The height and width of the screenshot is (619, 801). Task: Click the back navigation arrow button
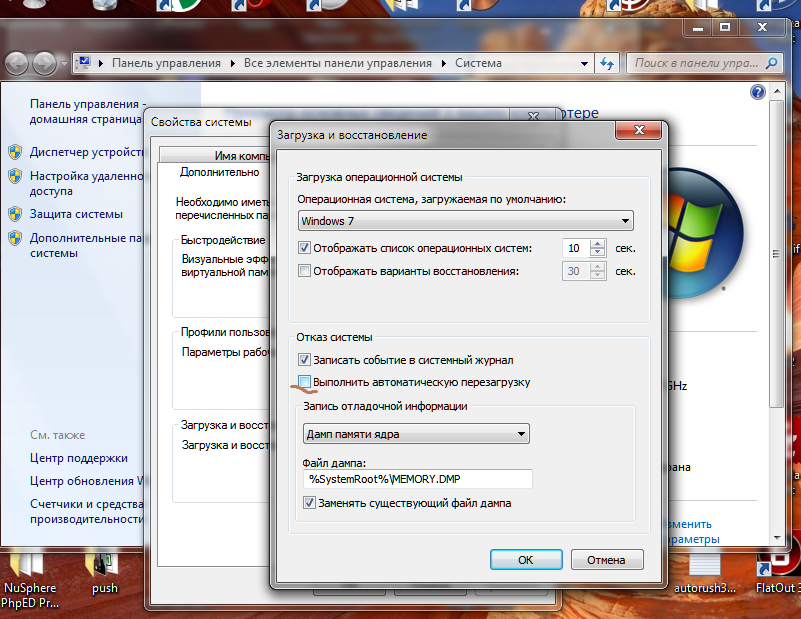click(x=18, y=63)
